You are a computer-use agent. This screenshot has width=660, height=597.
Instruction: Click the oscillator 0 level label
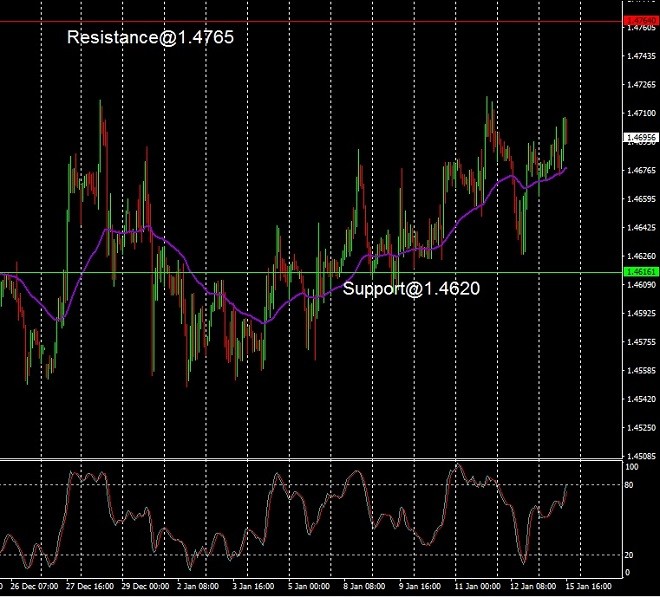coord(628,572)
